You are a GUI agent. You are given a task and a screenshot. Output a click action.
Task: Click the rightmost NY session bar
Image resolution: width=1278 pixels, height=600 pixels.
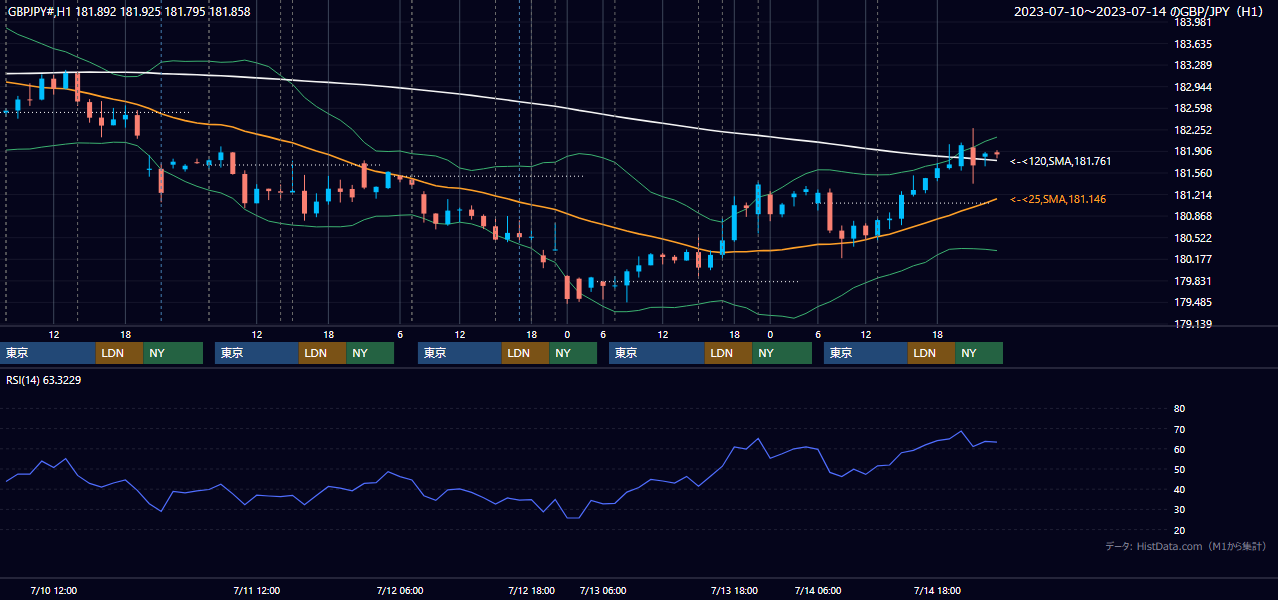click(x=979, y=353)
